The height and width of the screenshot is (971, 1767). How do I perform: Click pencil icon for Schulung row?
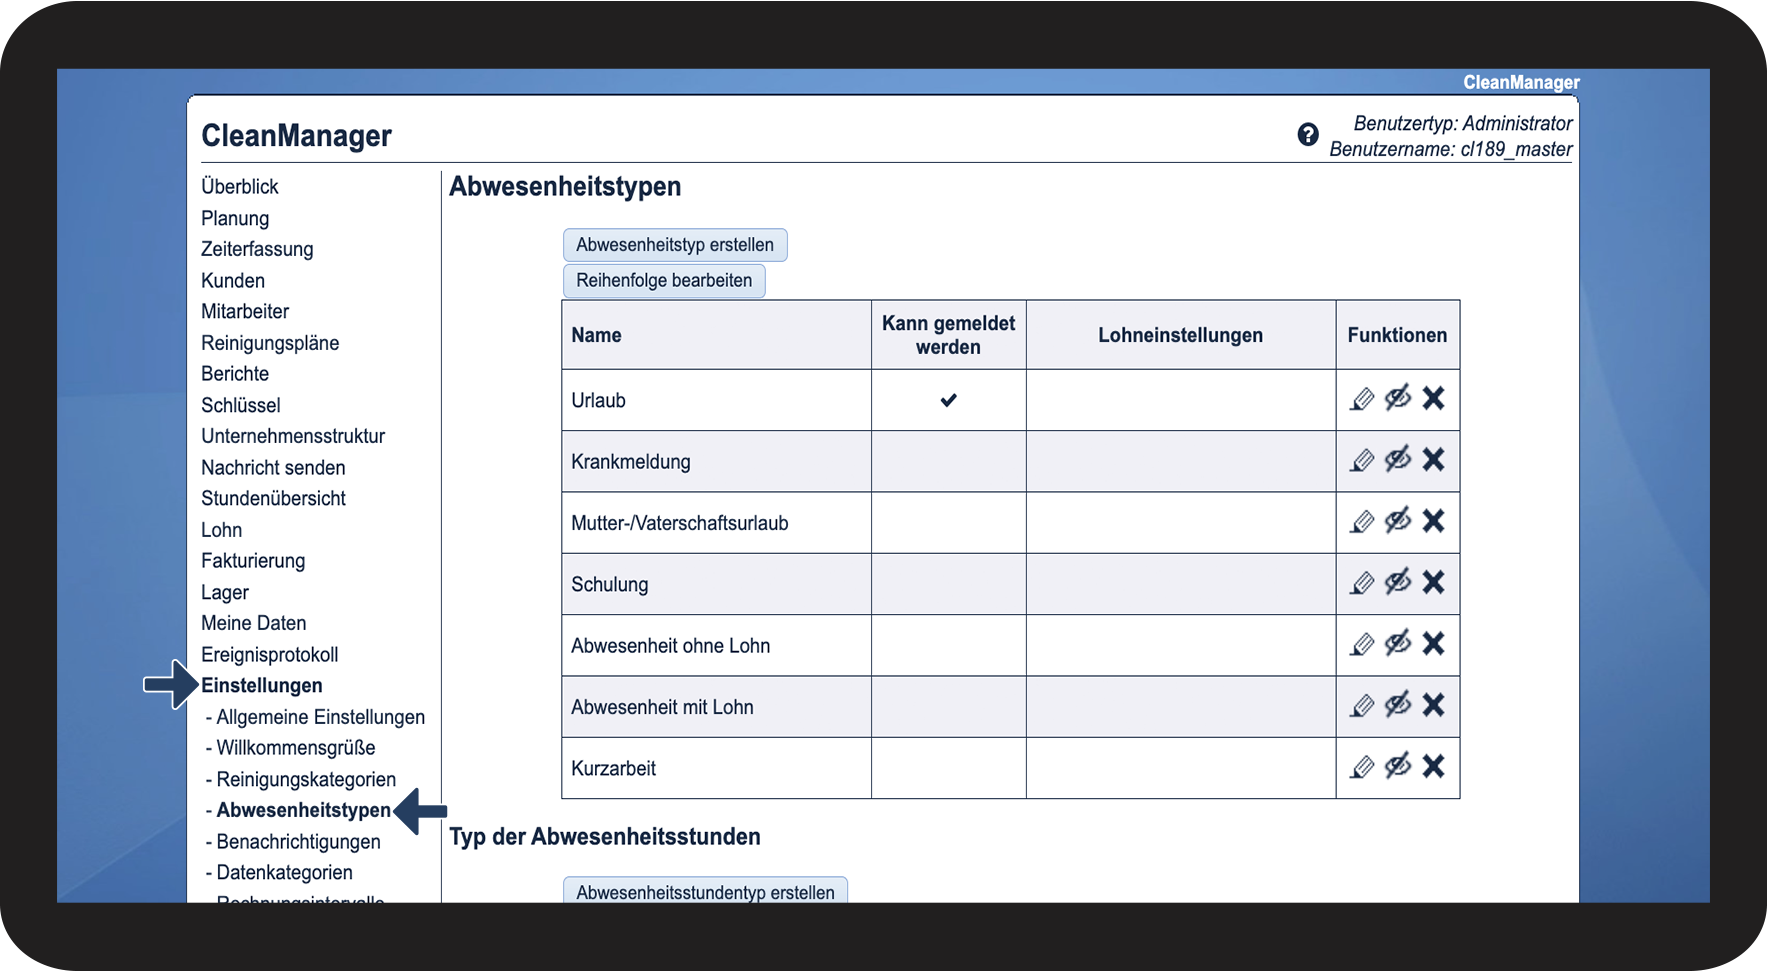[1362, 583]
